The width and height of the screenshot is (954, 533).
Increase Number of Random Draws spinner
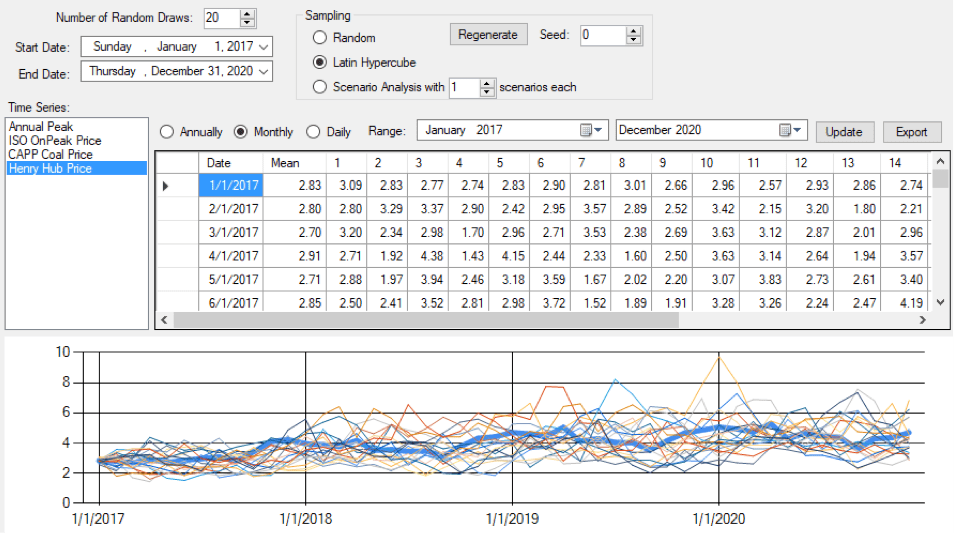248,13
